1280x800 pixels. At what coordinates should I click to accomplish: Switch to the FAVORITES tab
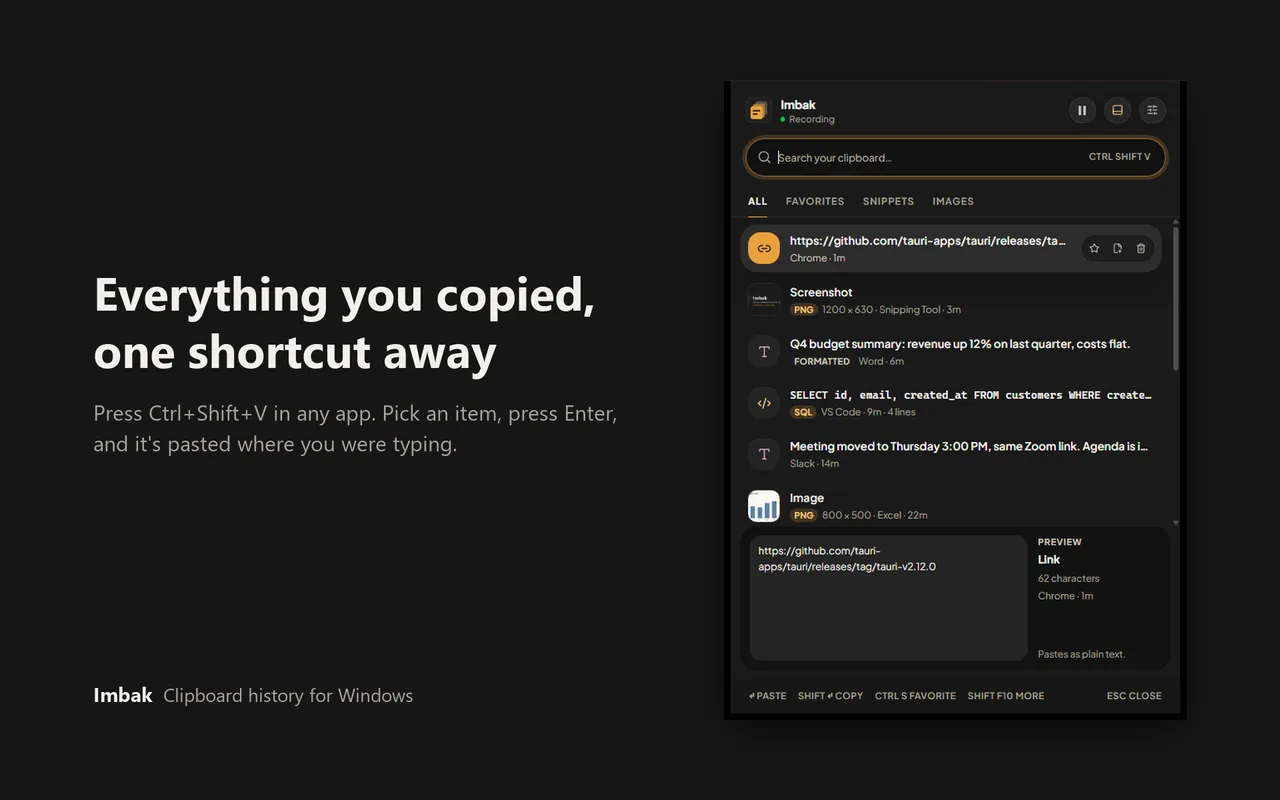click(815, 201)
